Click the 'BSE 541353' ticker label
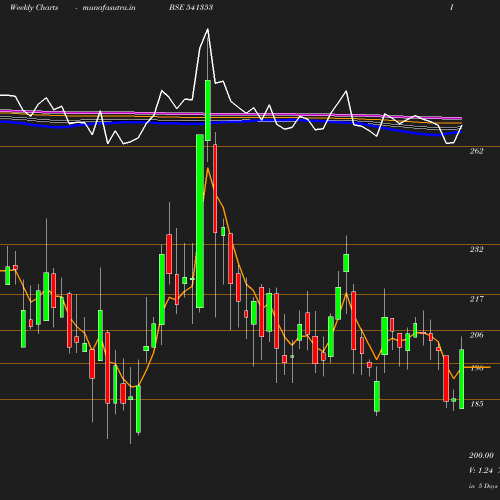This screenshot has width=500, height=500. (x=191, y=7)
